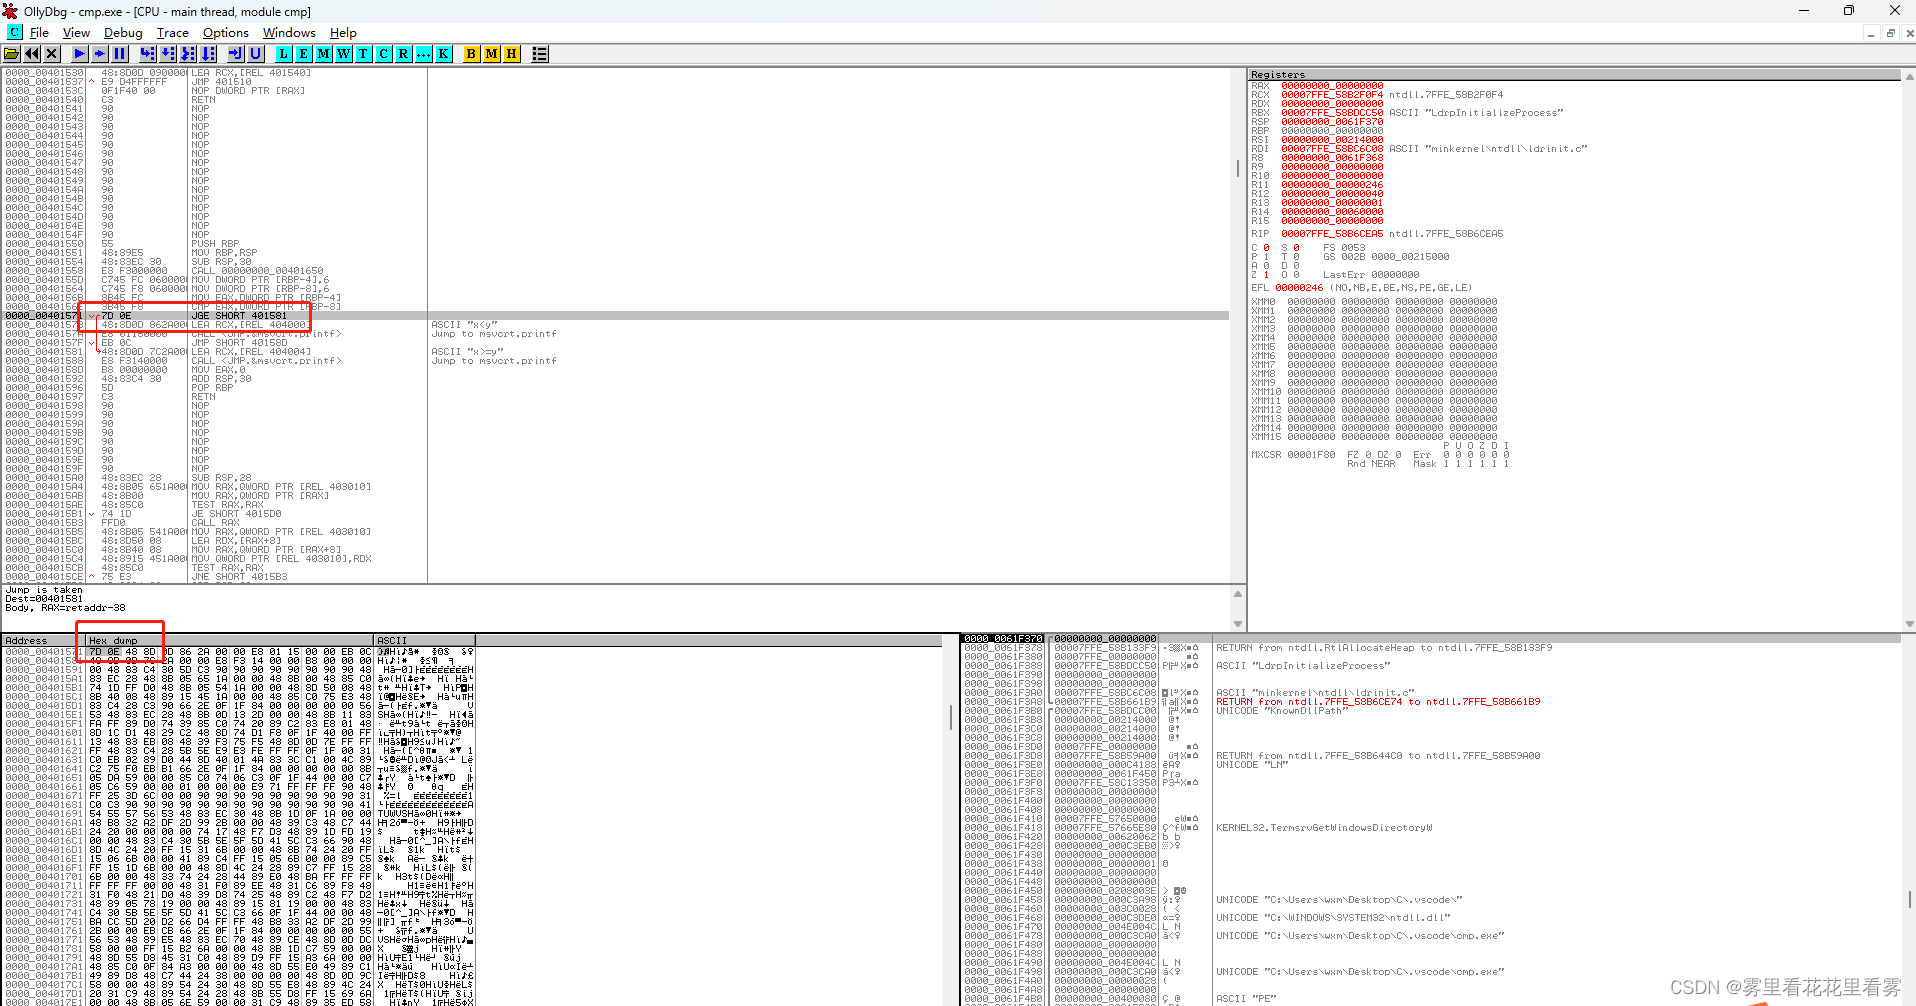Click the Address column header in the dump pane
This screenshot has height=1006, width=1916.
(x=43, y=640)
